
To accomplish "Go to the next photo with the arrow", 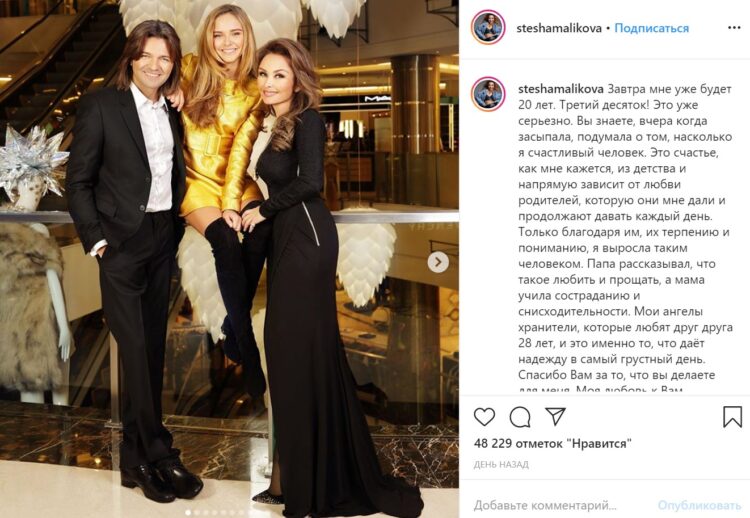I will [x=438, y=262].
